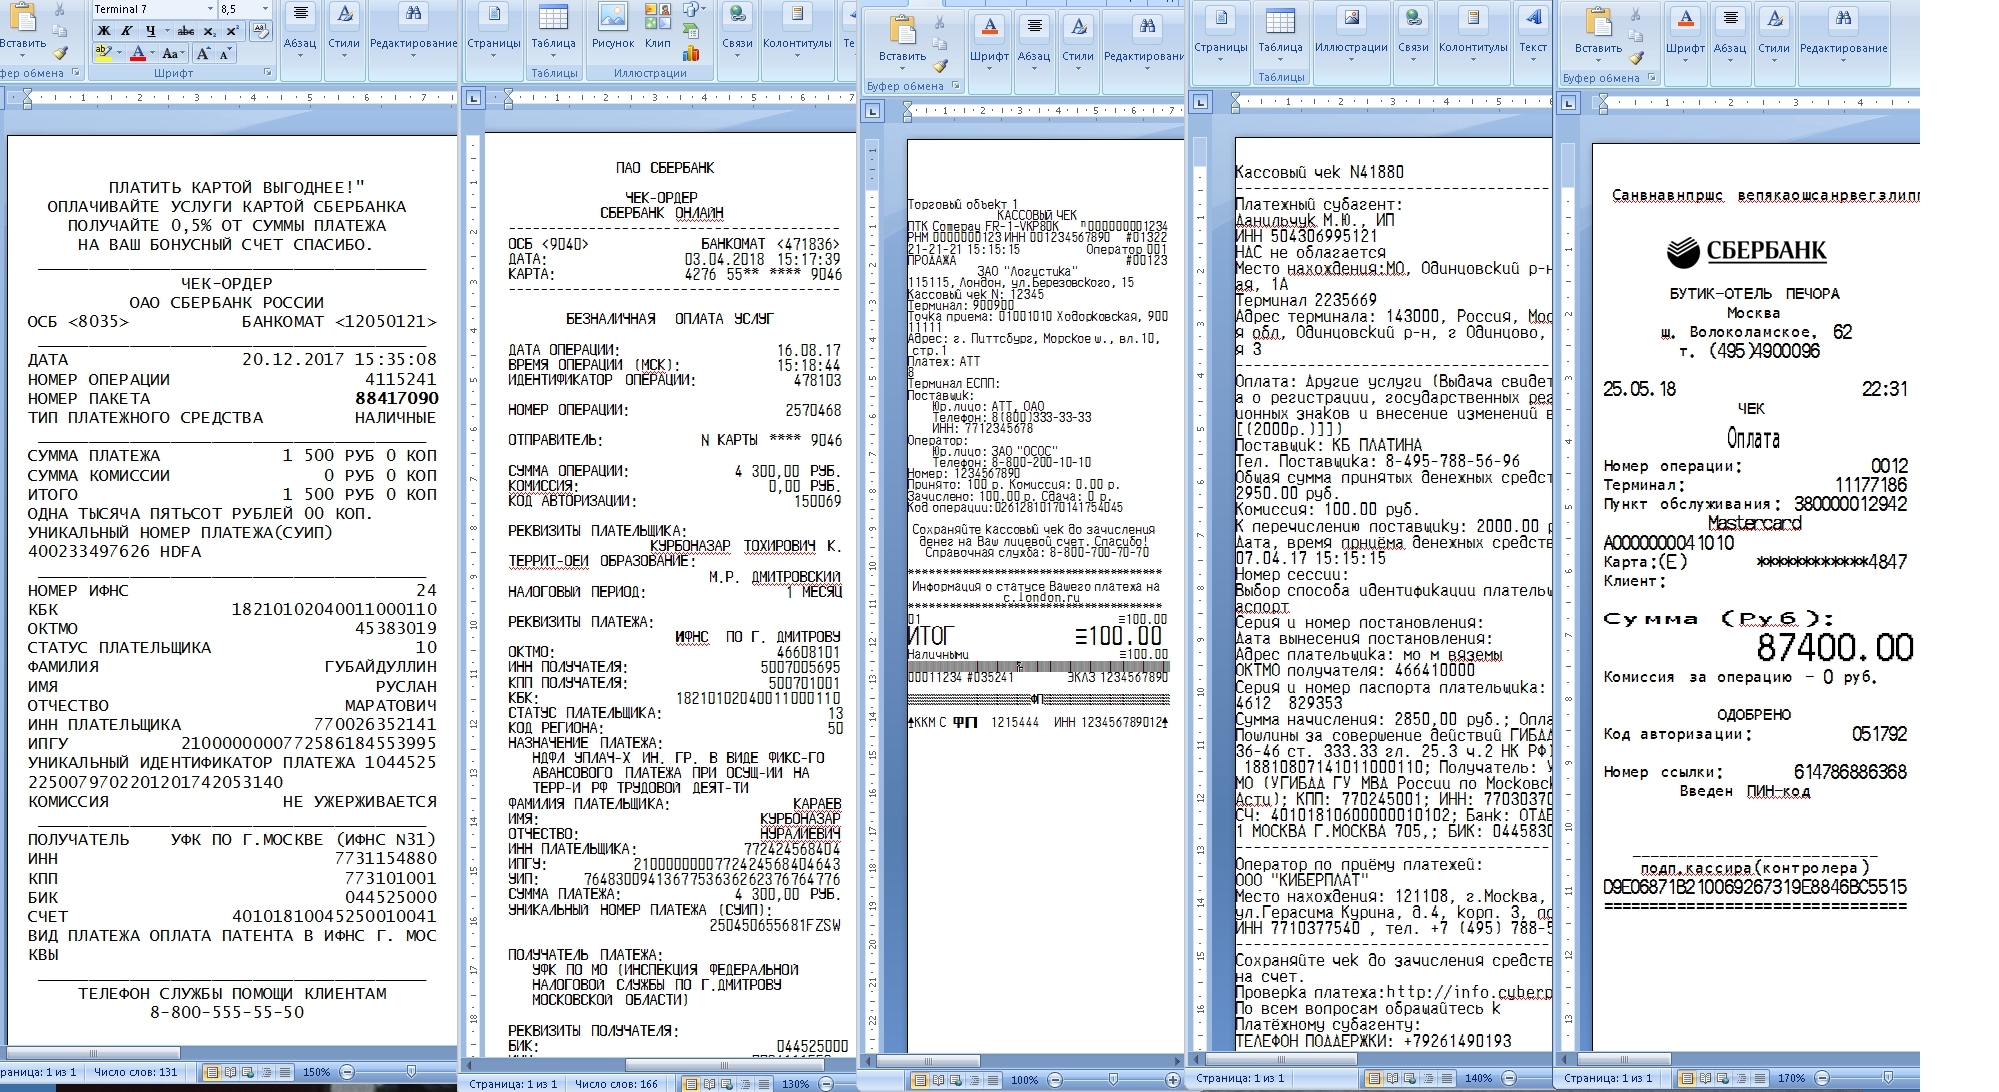This screenshot has height=1092, width=1999.
Task: Open the font color dropdown arrow
Action: coord(152,53)
